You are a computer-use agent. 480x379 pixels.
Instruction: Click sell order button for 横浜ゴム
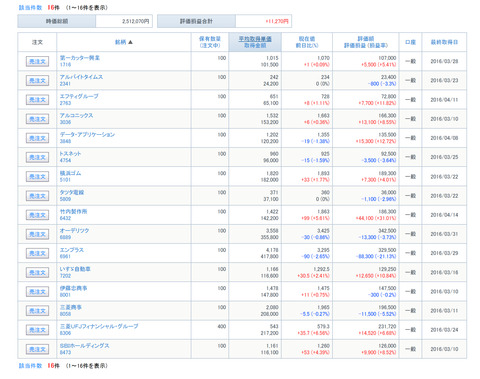coord(37,177)
